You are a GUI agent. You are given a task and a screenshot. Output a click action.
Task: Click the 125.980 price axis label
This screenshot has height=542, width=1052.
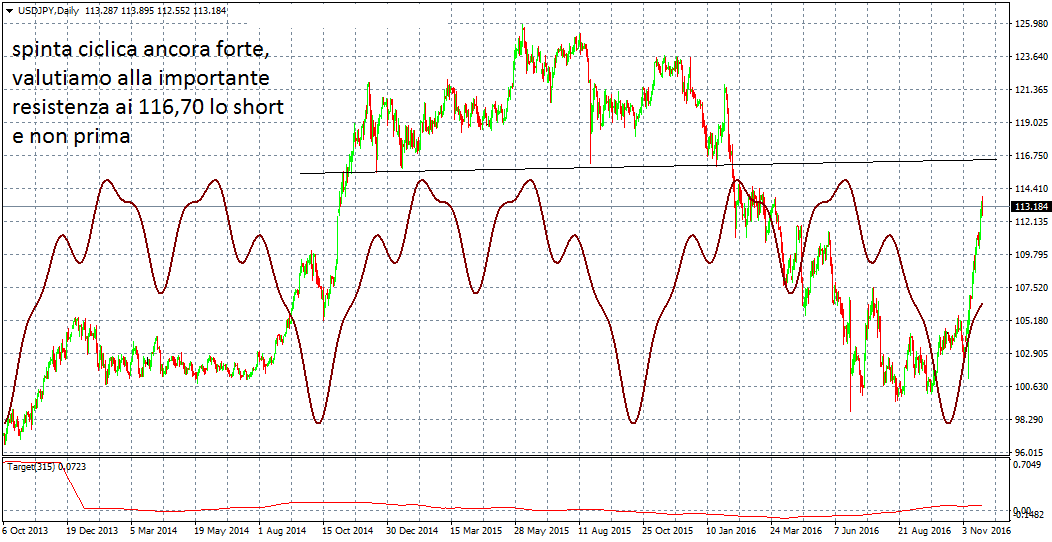click(x=1030, y=24)
